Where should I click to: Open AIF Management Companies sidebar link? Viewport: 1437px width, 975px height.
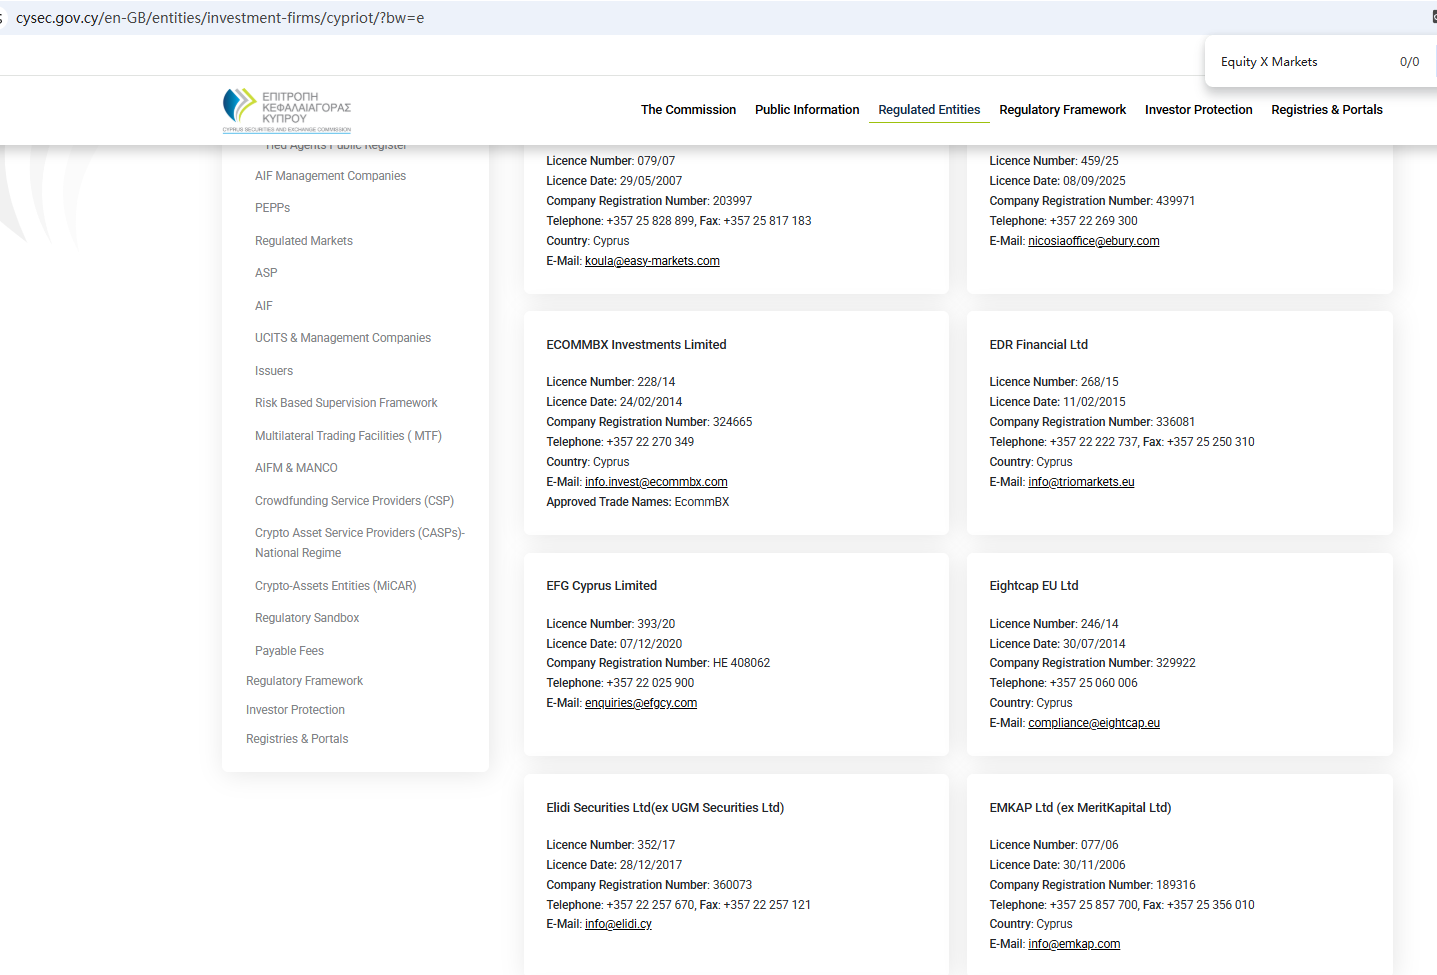click(330, 176)
